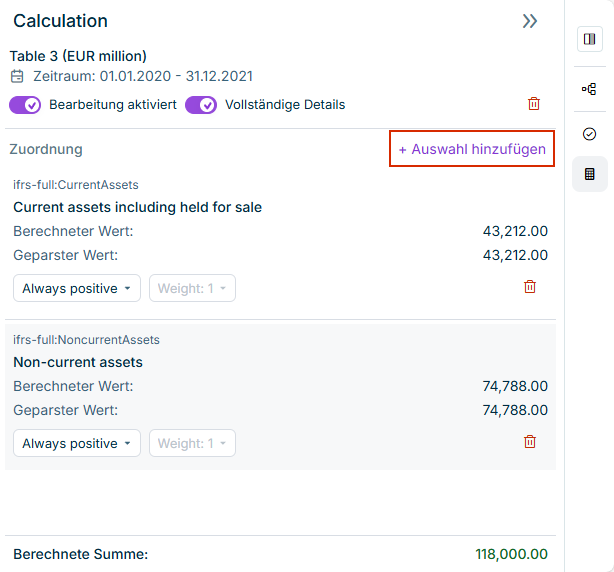Collapse the Calculation panel with double chevron
This screenshot has width=614, height=572.
point(530,21)
